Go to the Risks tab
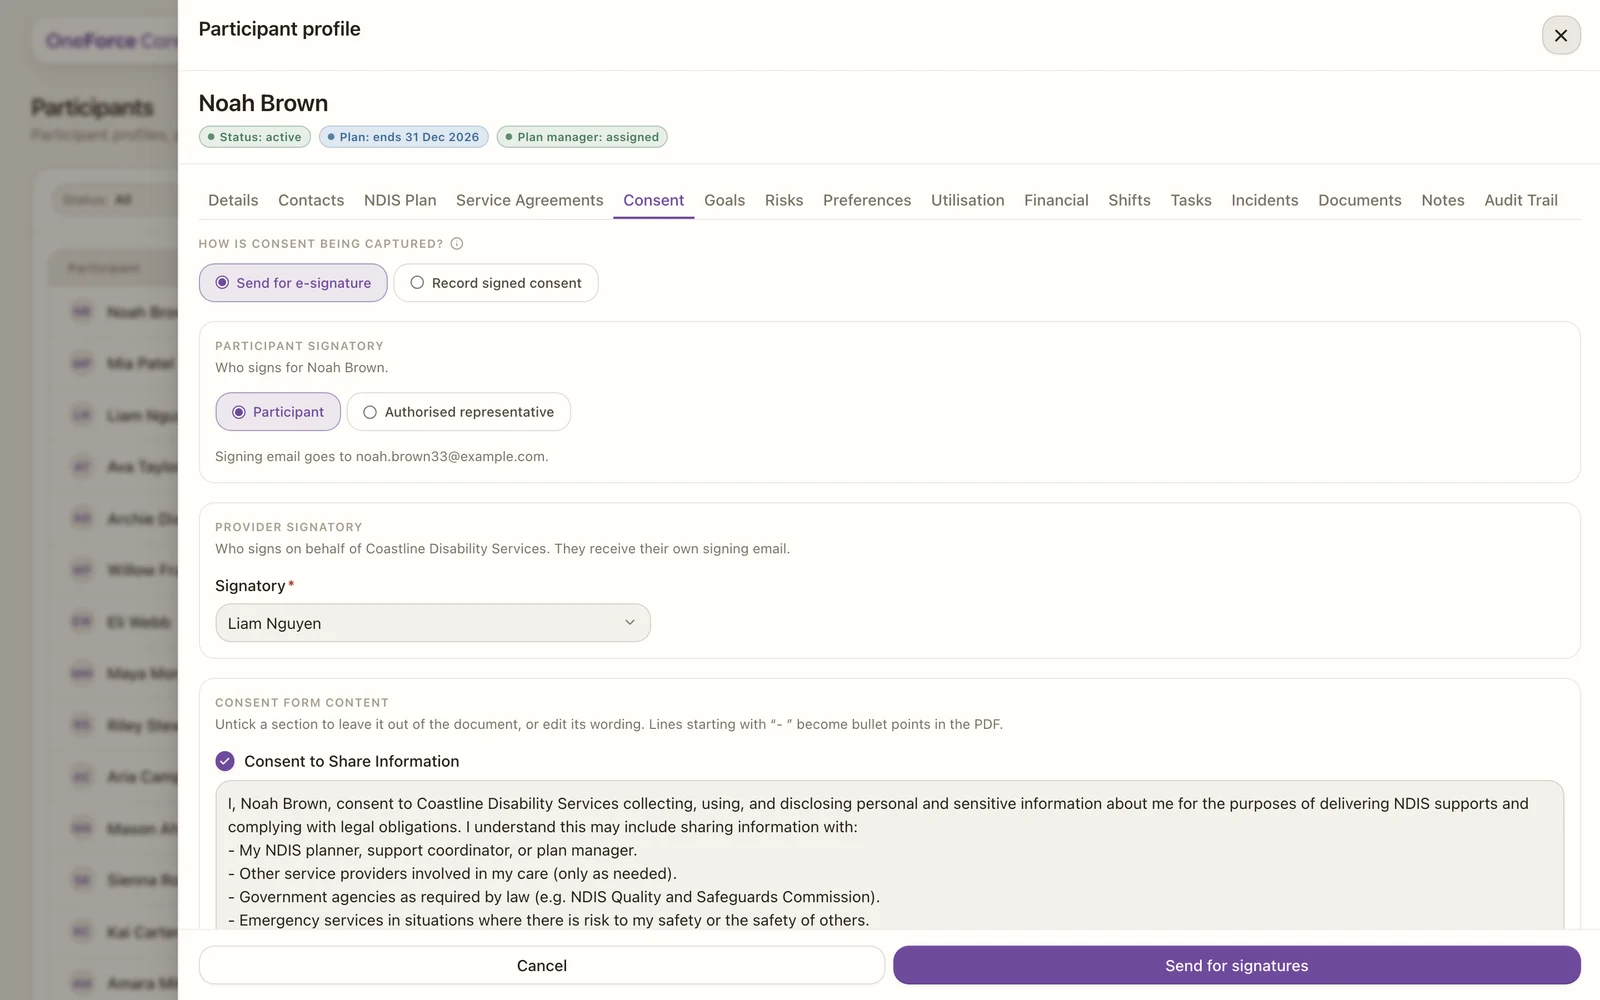The image size is (1600, 1000). 784,200
